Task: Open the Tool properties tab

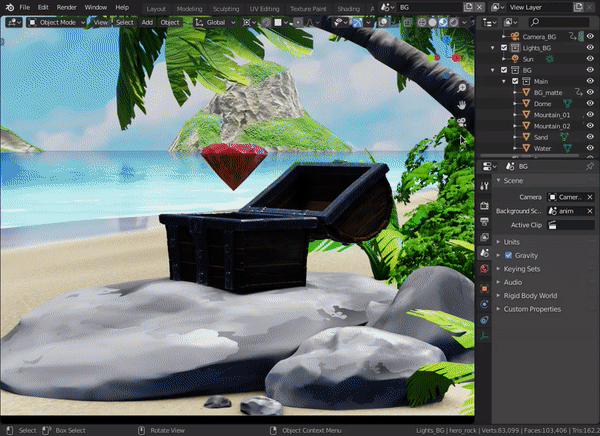Action: point(484,186)
